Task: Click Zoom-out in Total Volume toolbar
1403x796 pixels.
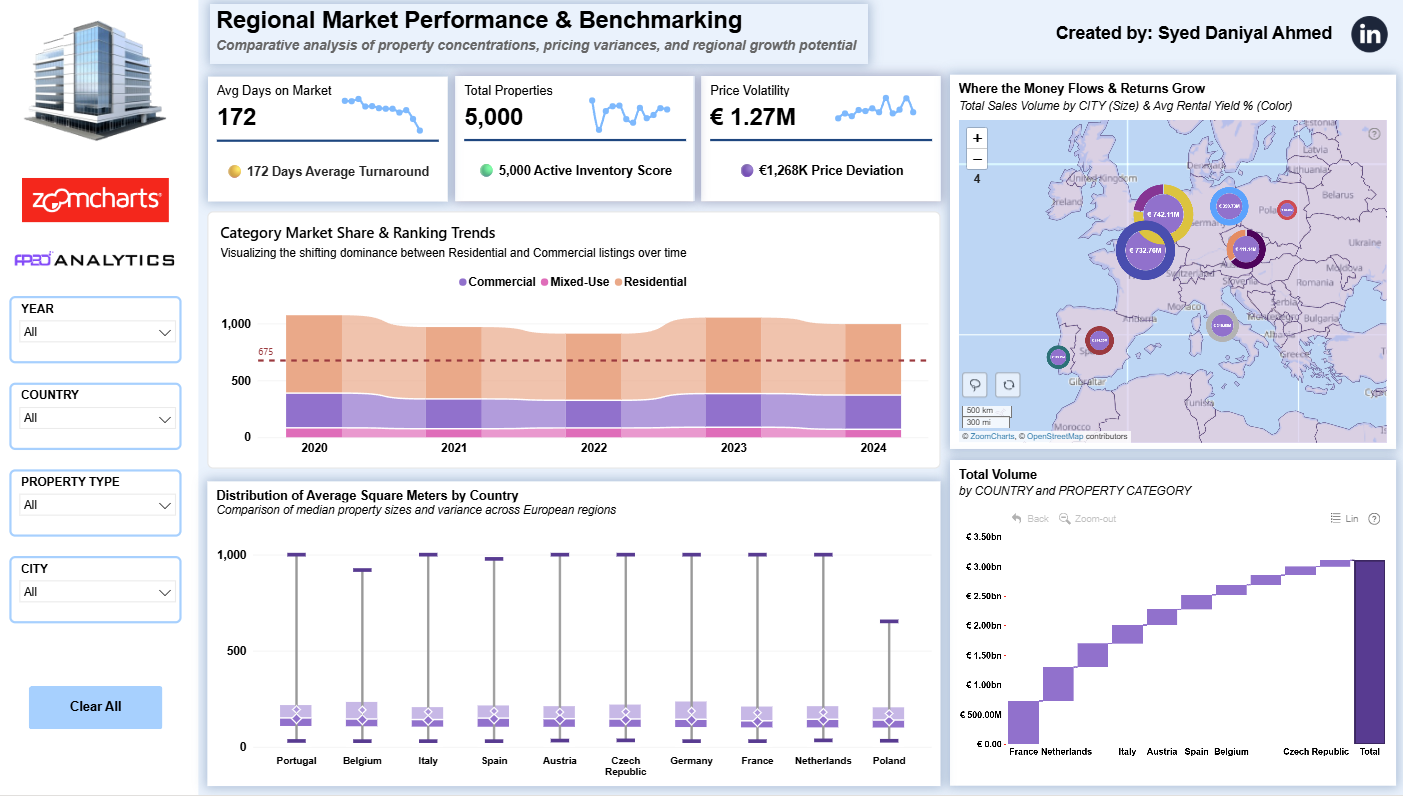Action: 1087,519
